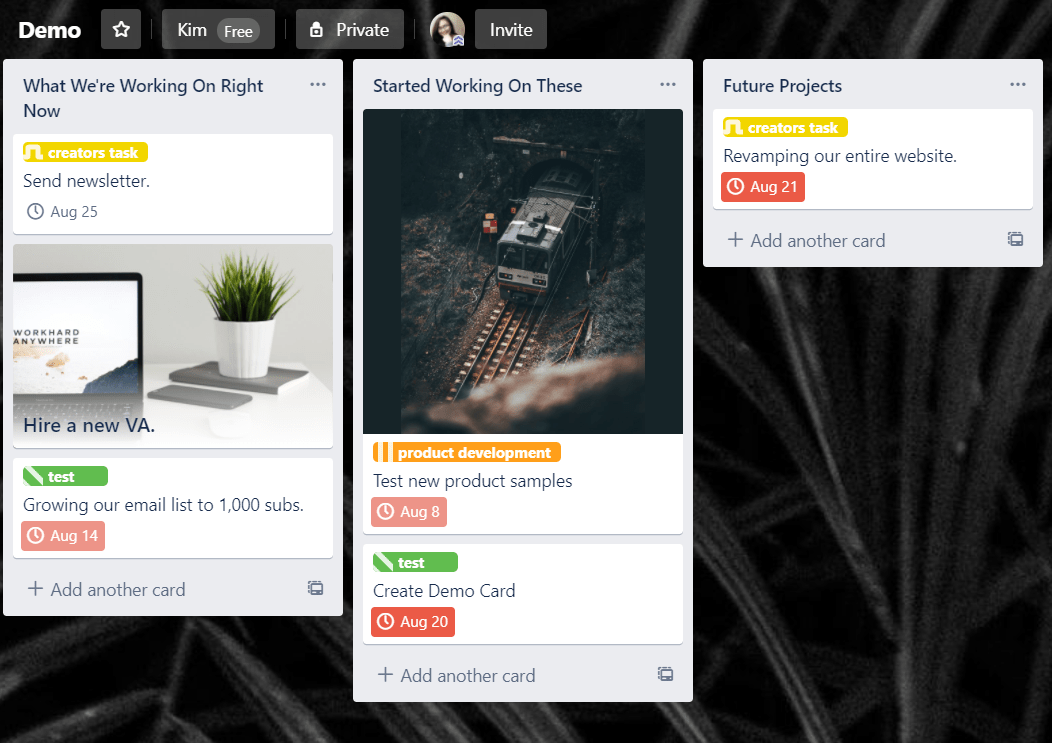This screenshot has height=743, width=1052.
Task: Click clock icon on Aug 25 due date
Action: pyautogui.click(x=35, y=211)
